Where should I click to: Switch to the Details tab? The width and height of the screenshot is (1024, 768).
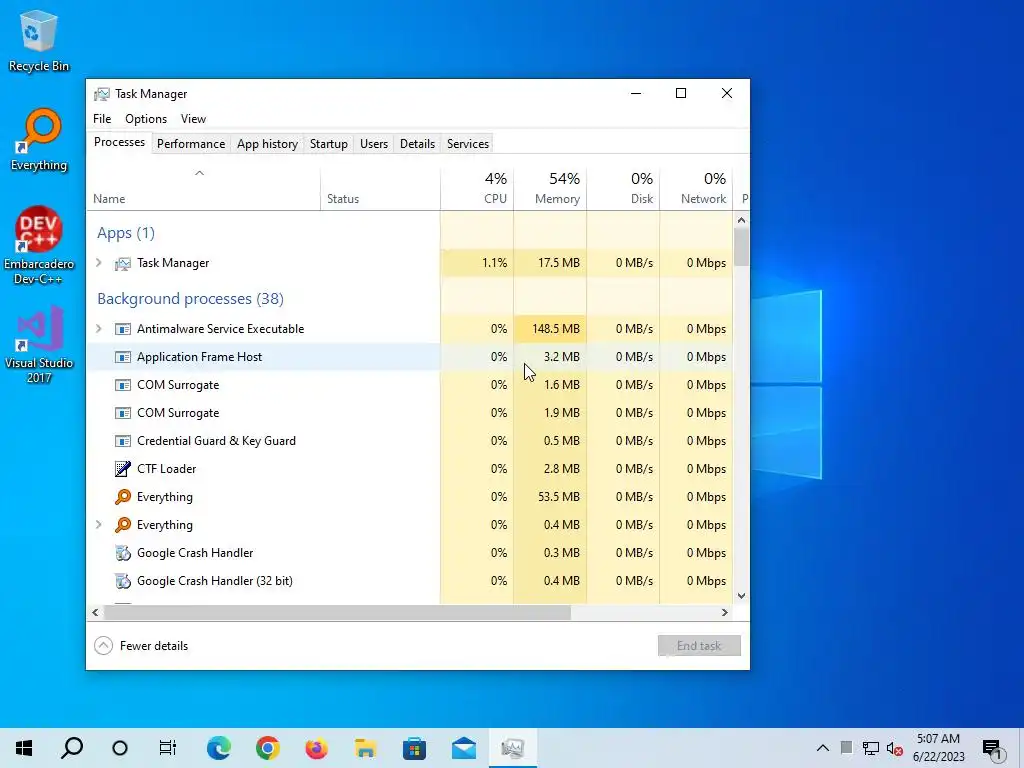(417, 144)
